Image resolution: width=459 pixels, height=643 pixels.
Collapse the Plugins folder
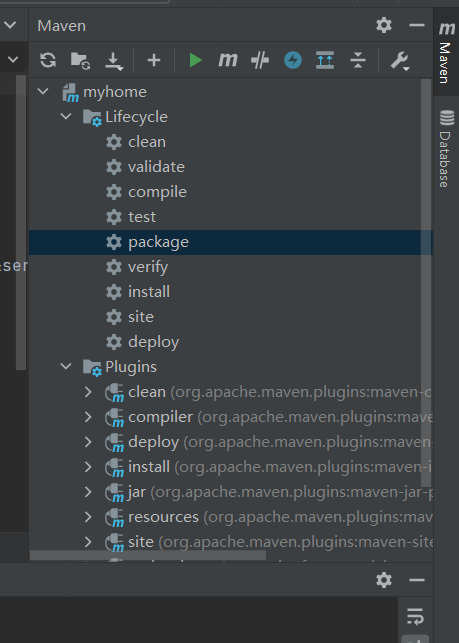point(66,366)
